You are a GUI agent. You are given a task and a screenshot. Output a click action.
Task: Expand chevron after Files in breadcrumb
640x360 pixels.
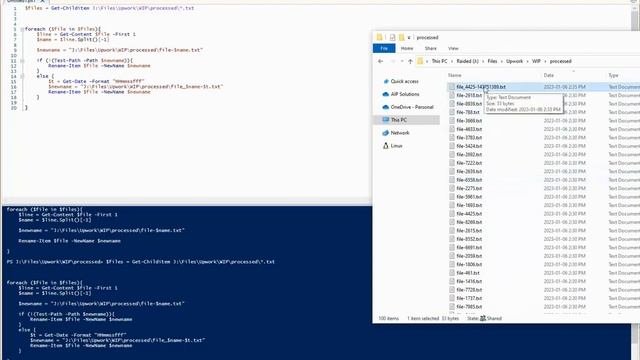502,61
